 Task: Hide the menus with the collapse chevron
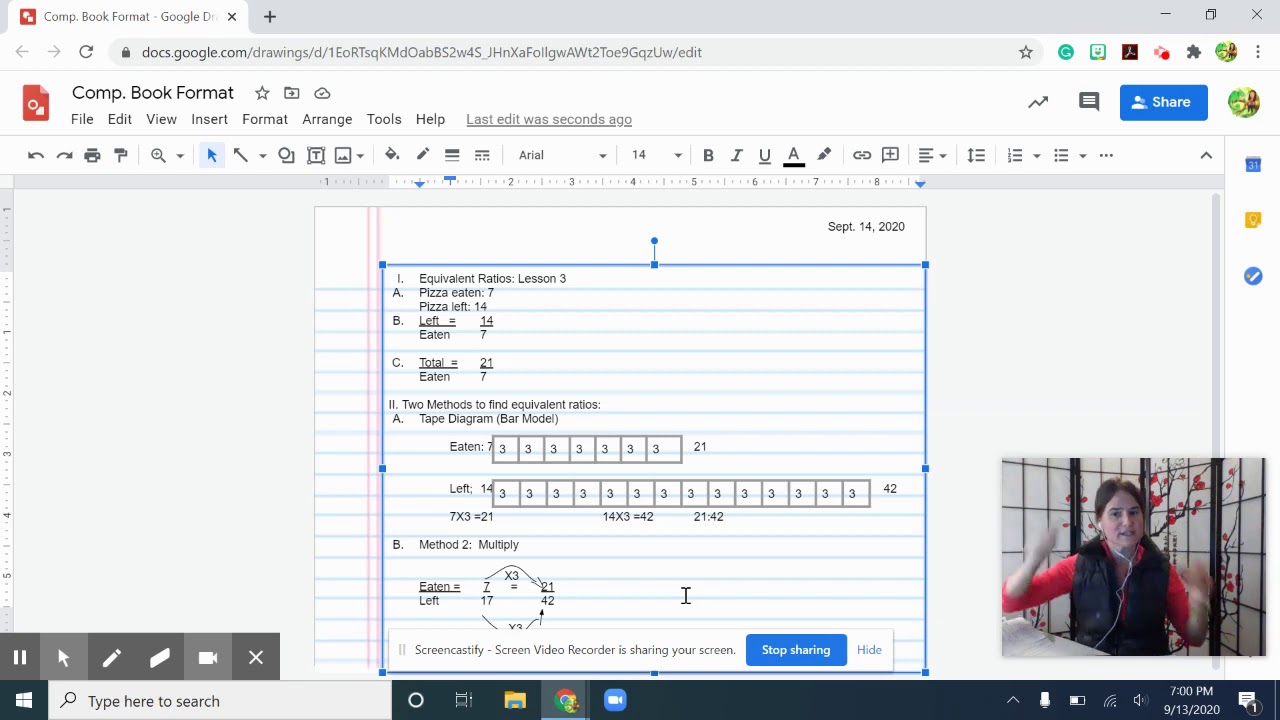(x=1206, y=155)
